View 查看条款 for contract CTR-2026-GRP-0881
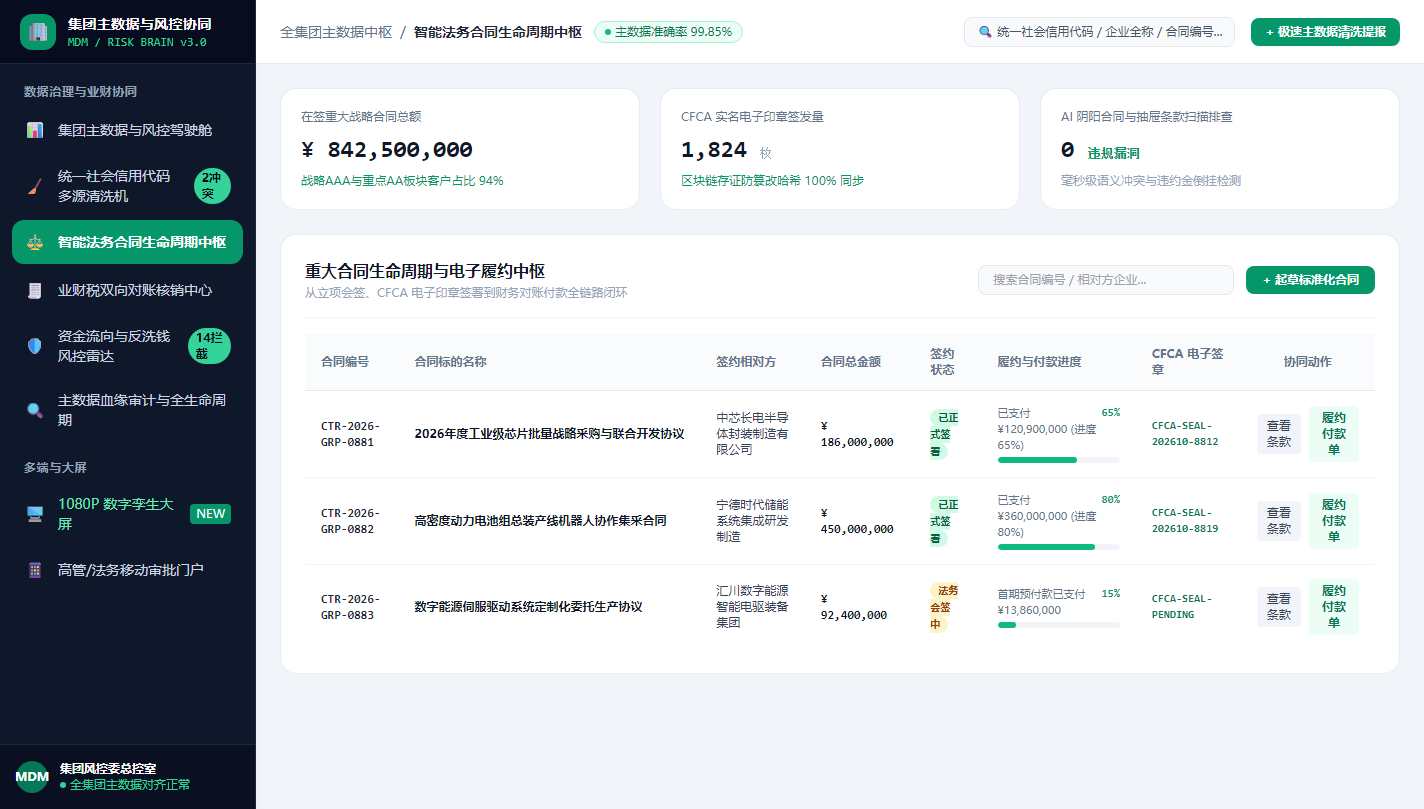 pos(1279,434)
